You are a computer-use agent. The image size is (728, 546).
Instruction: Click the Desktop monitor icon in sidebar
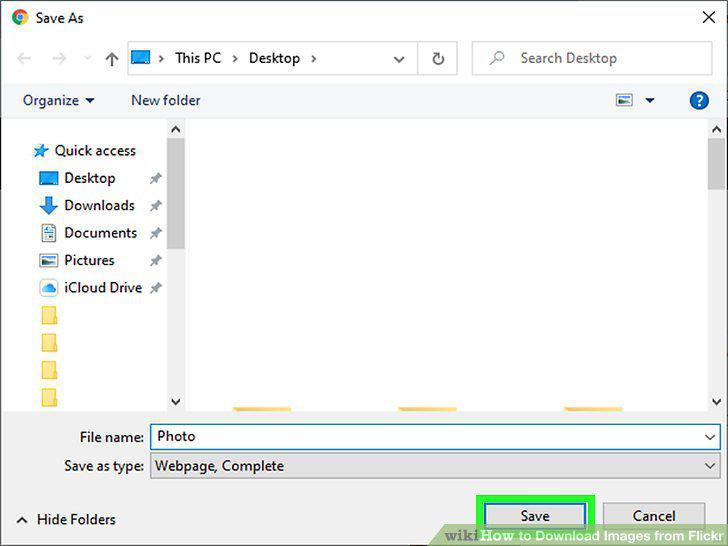(49, 178)
